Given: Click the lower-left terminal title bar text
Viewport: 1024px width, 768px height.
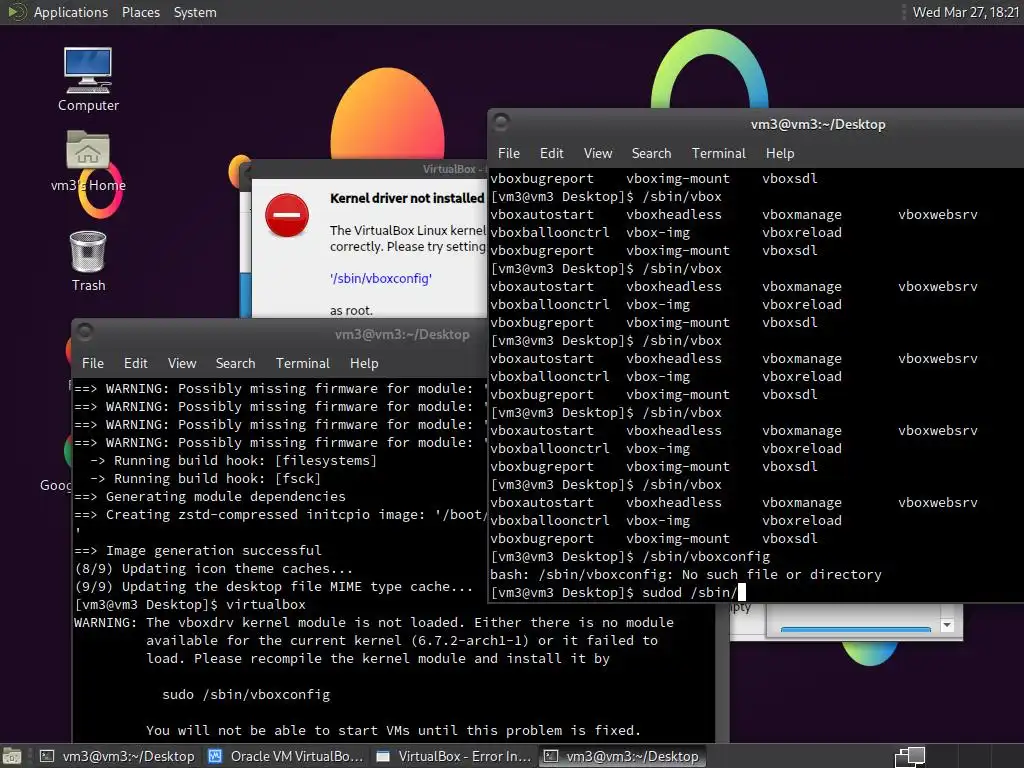Looking at the screenshot, I should 402,334.
